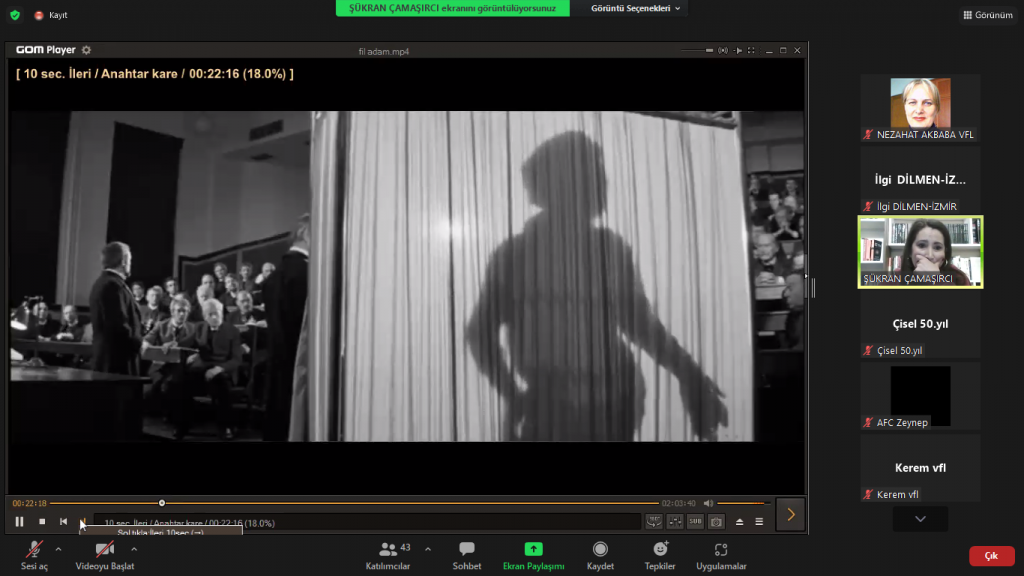This screenshot has height=576, width=1024.
Task: Open GOM Player settings gear
Action: click(x=86, y=50)
